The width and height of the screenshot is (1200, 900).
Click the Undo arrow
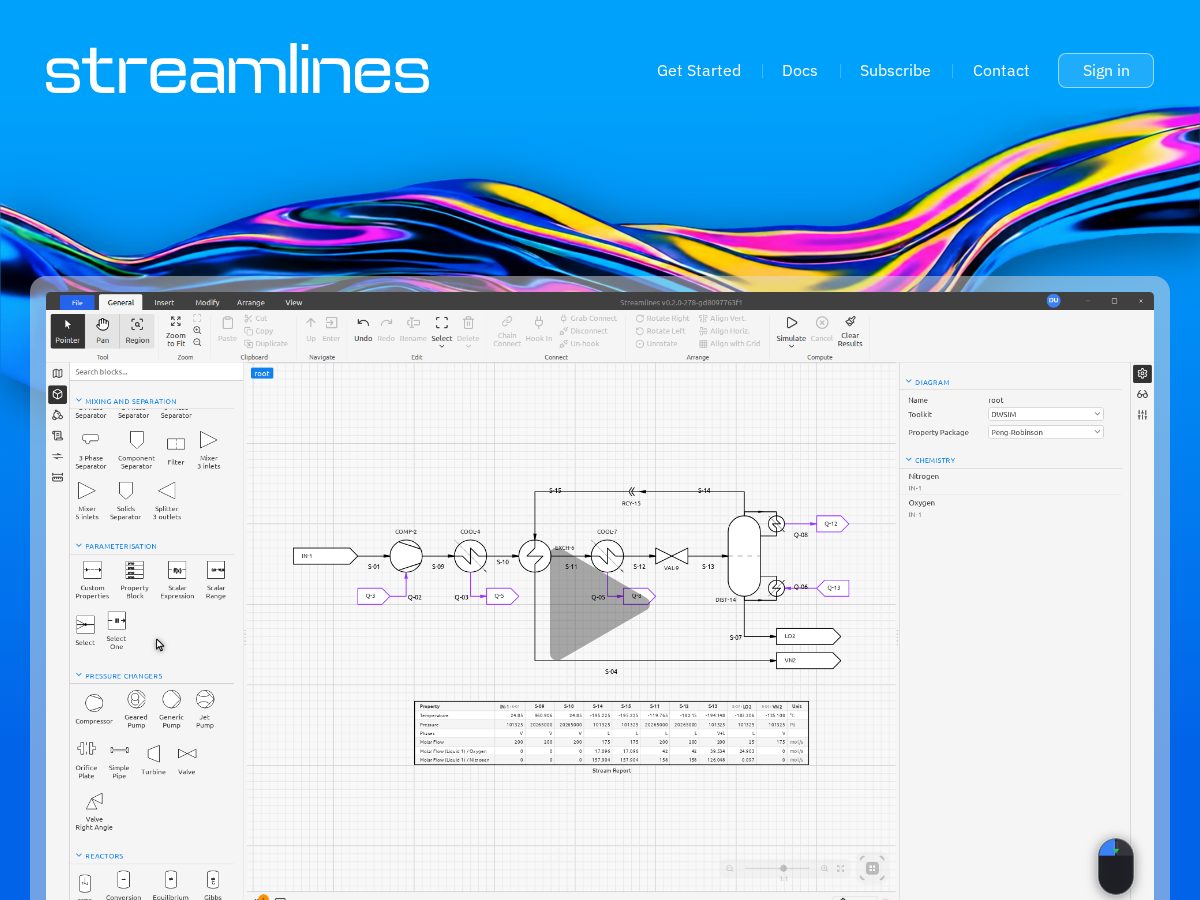coord(363,328)
